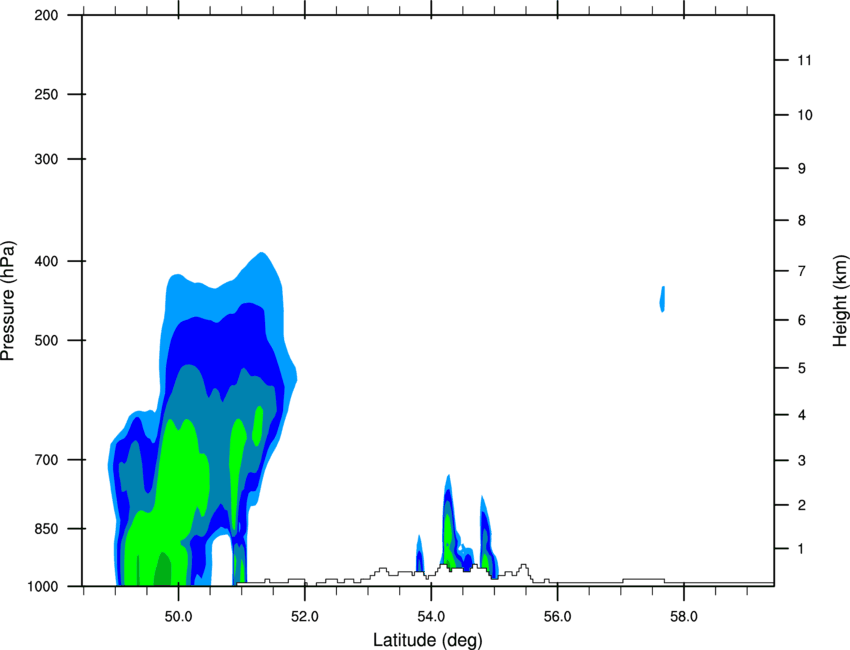Select the 1000 pressure tick label
Image resolution: width=850 pixels, height=650 pixels.
[x=42, y=586]
